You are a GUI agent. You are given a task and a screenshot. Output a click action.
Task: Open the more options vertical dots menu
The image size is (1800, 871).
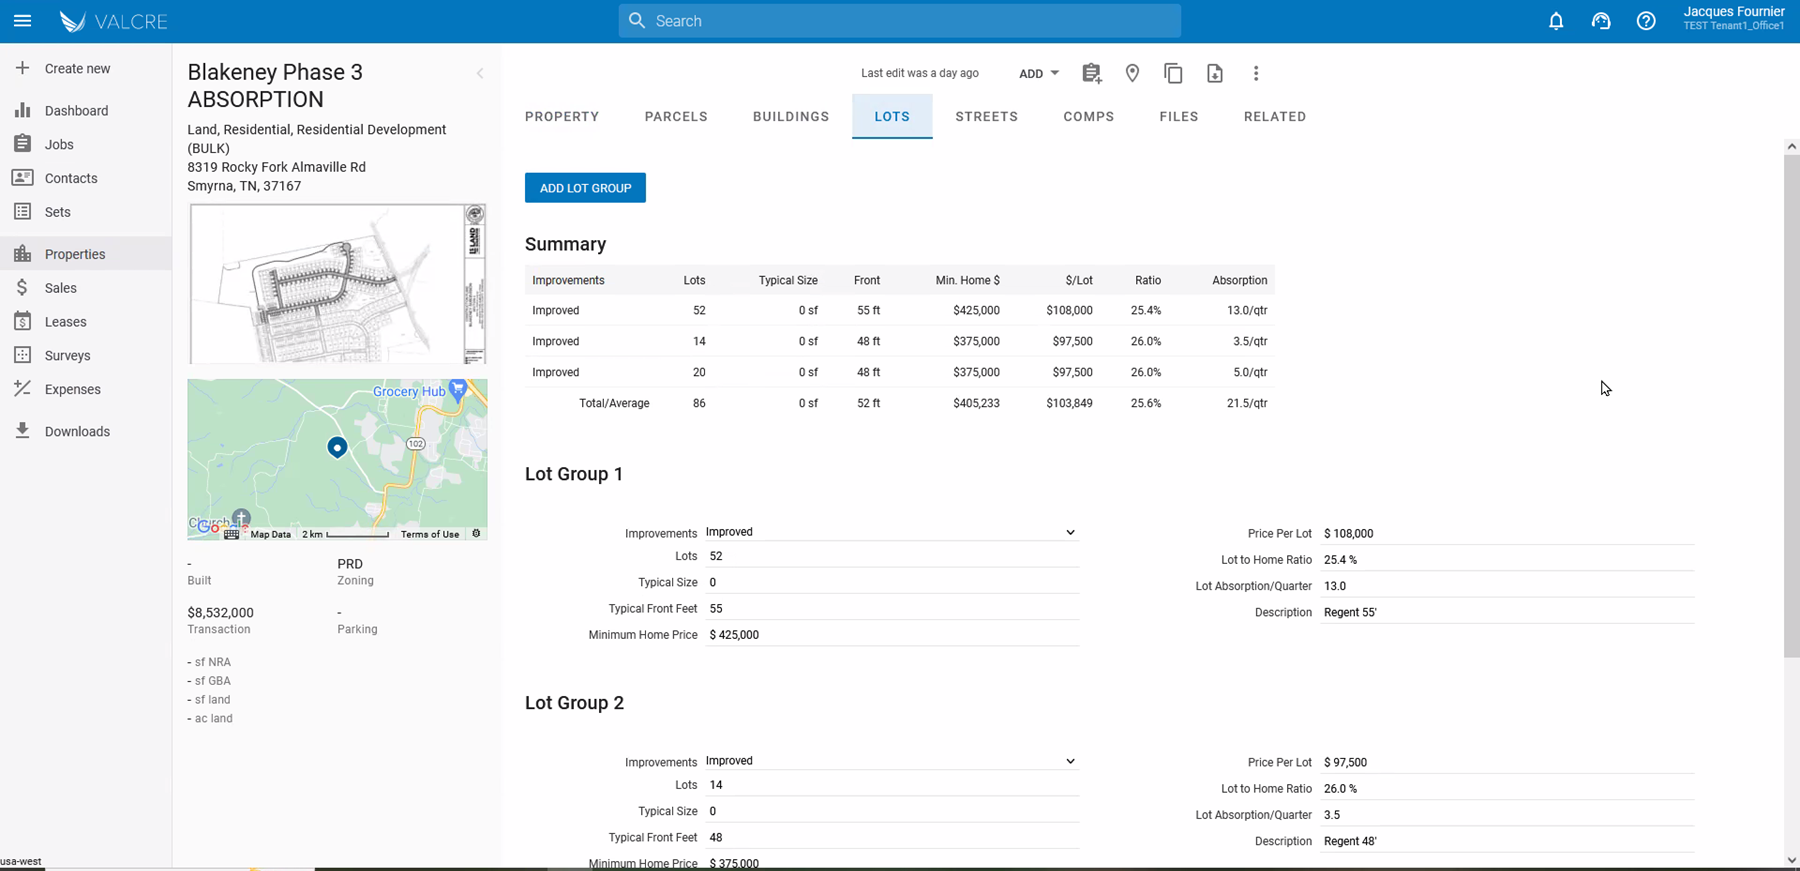click(1256, 73)
